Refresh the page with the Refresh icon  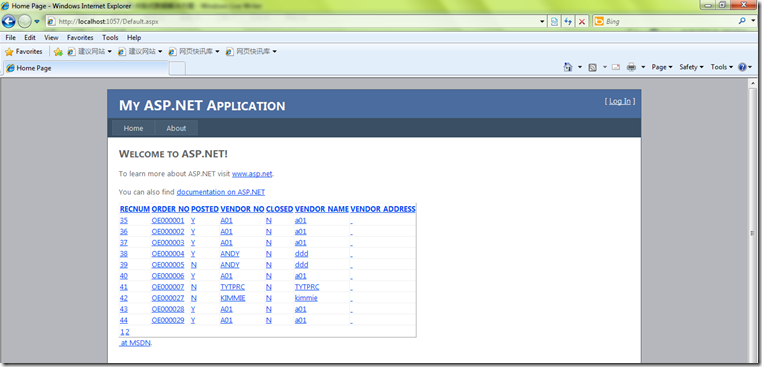click(568, 22)
